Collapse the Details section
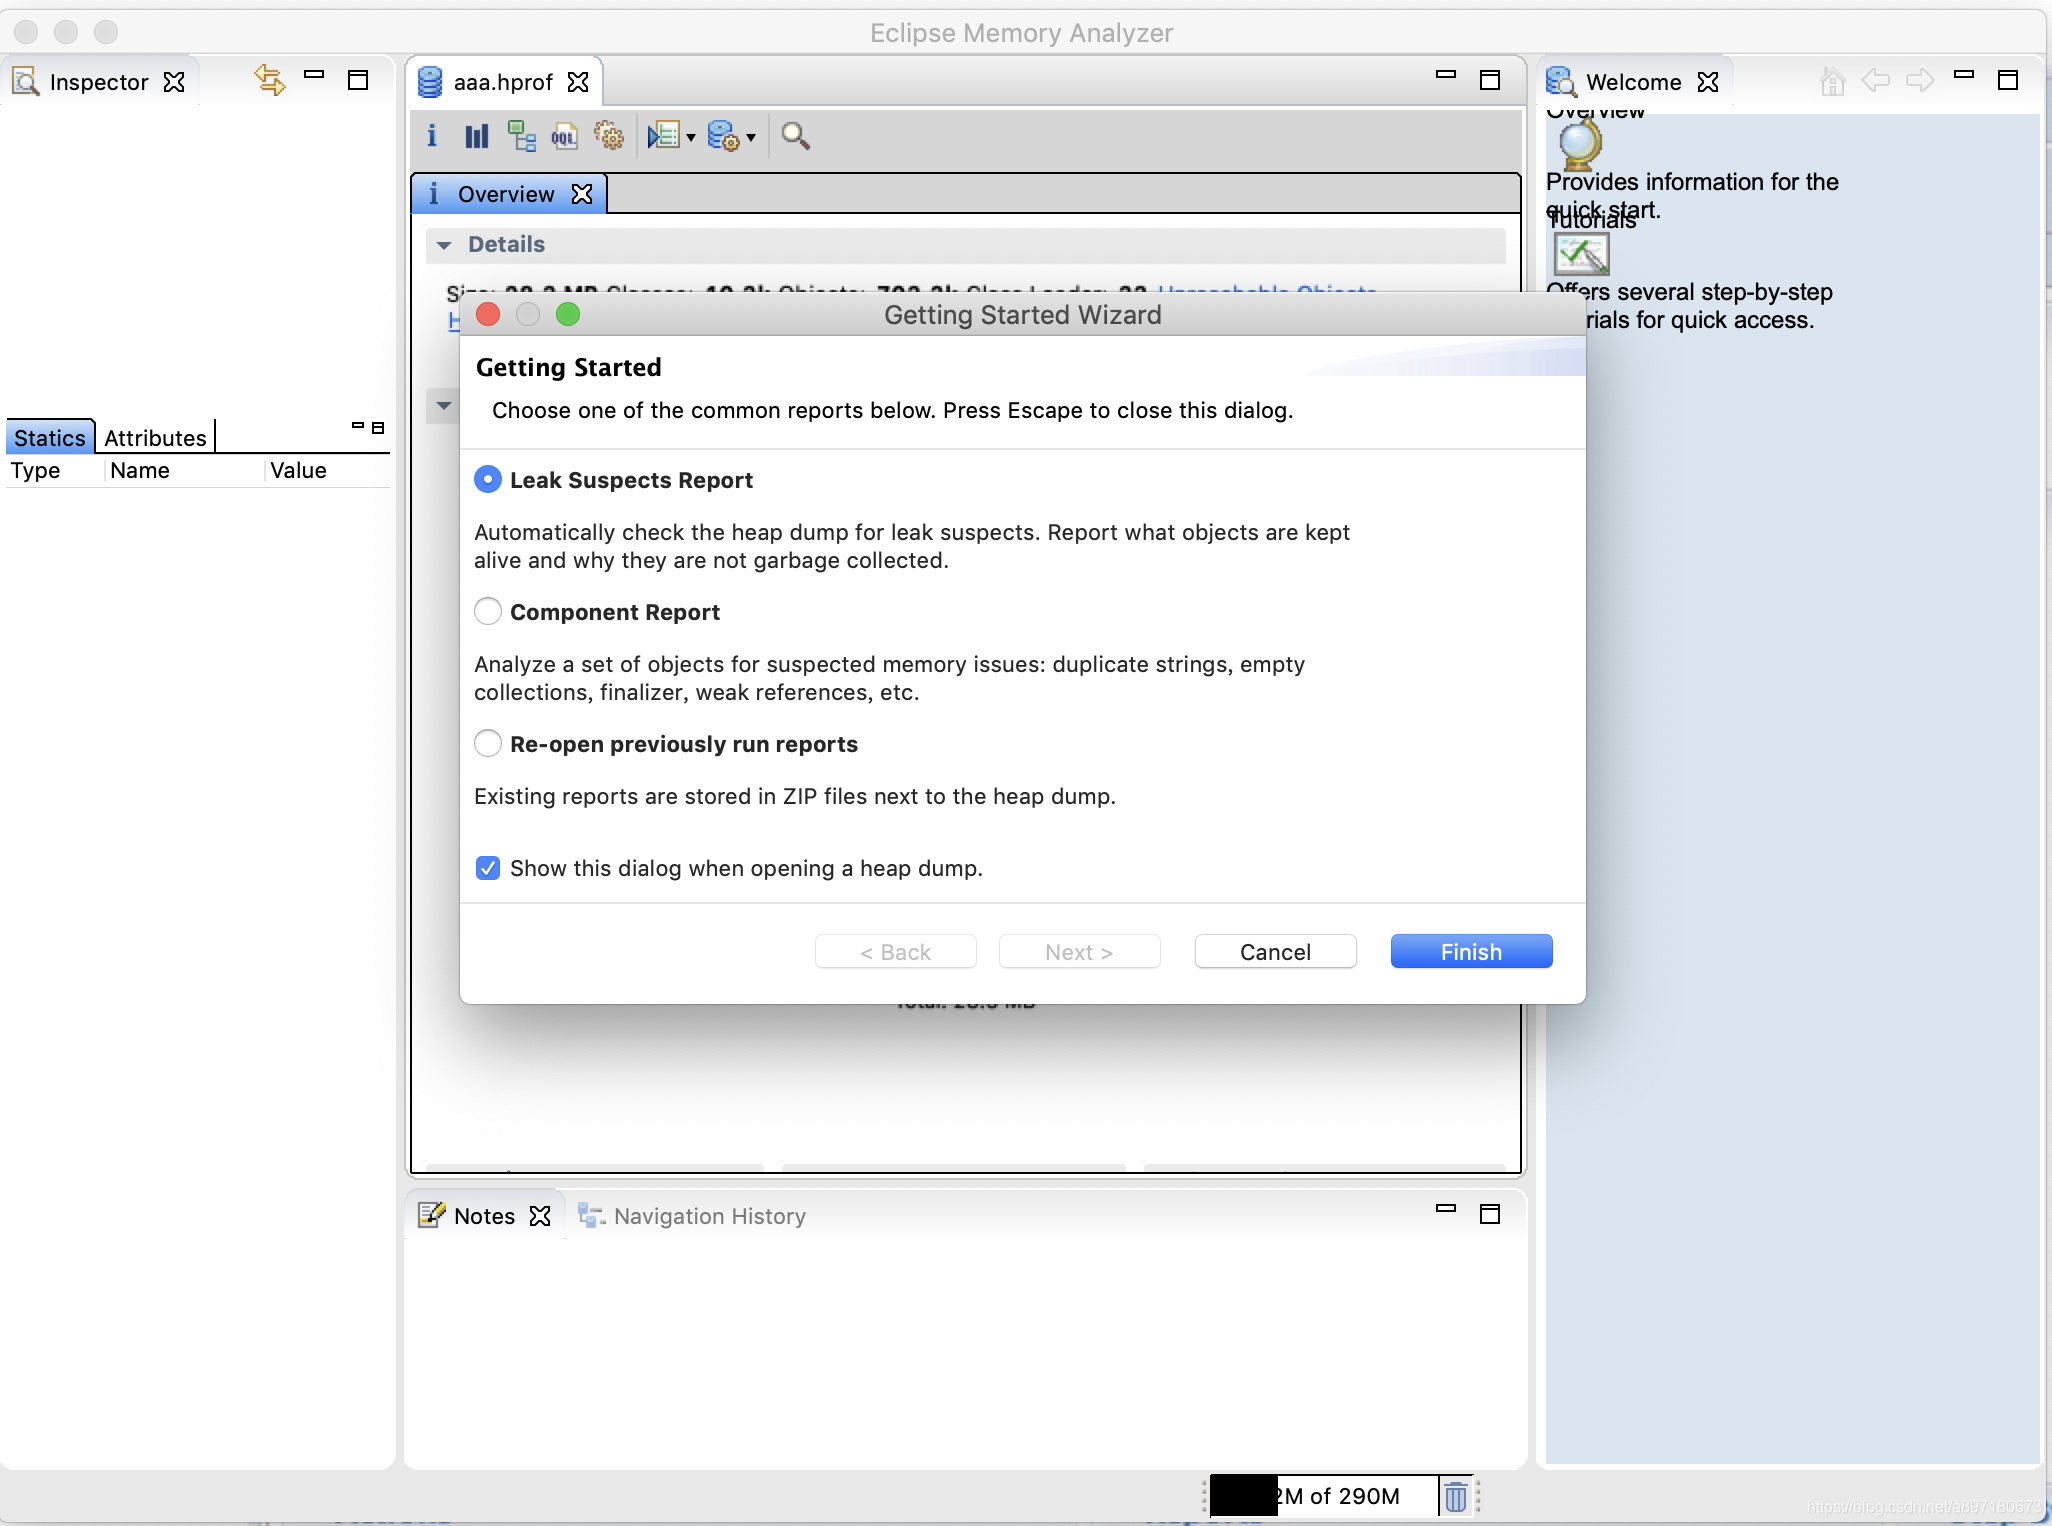2052x1526 pixels. coord(444,245)
